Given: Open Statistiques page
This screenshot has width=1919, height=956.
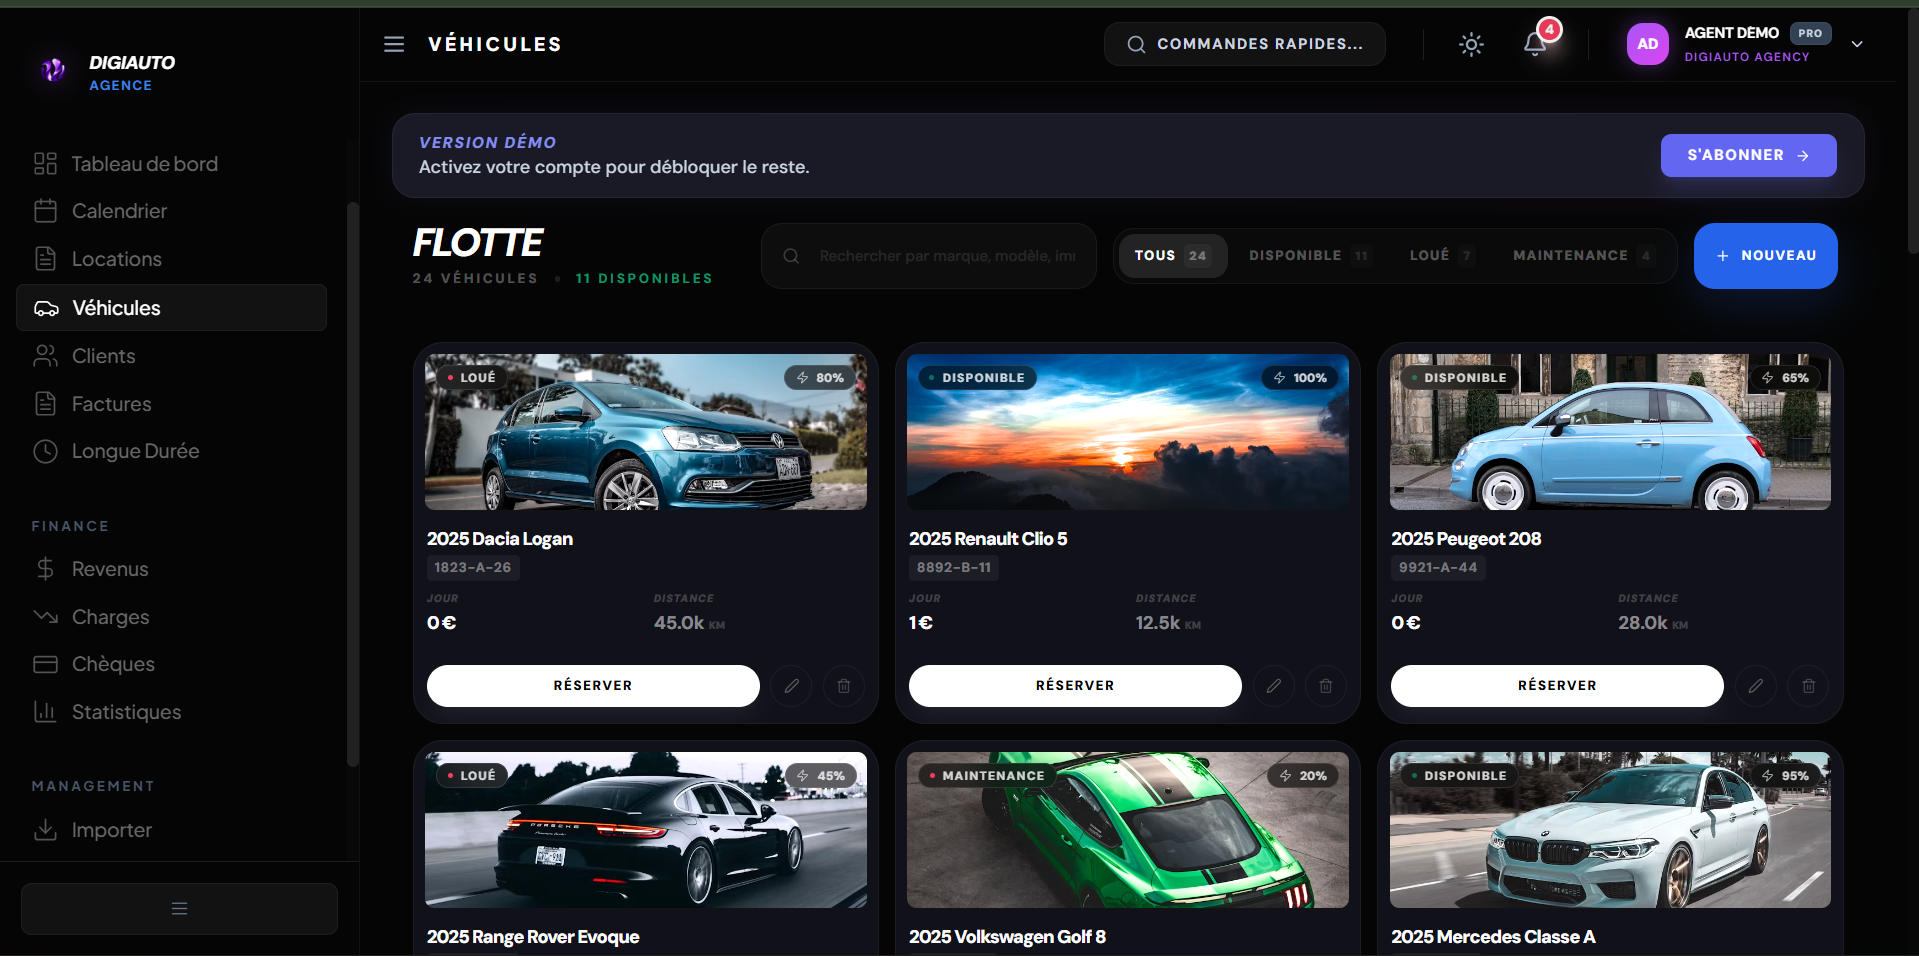Looking at the screenshot, I should click(171, 712).
